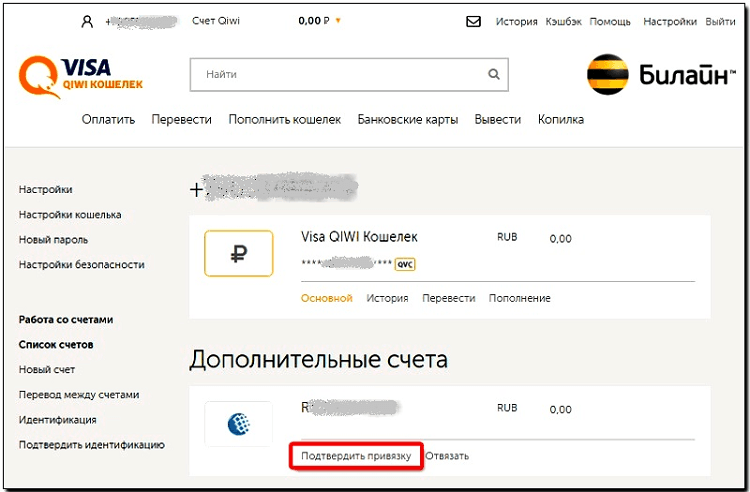Open the Вывести menu
This screenshot has height=492, width=750.
pyautogui.click(x=497, y=120)
